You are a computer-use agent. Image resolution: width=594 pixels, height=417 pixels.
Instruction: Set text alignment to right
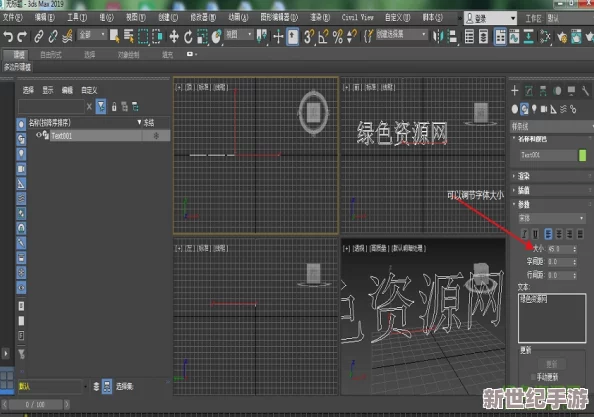tap(569, 234)
